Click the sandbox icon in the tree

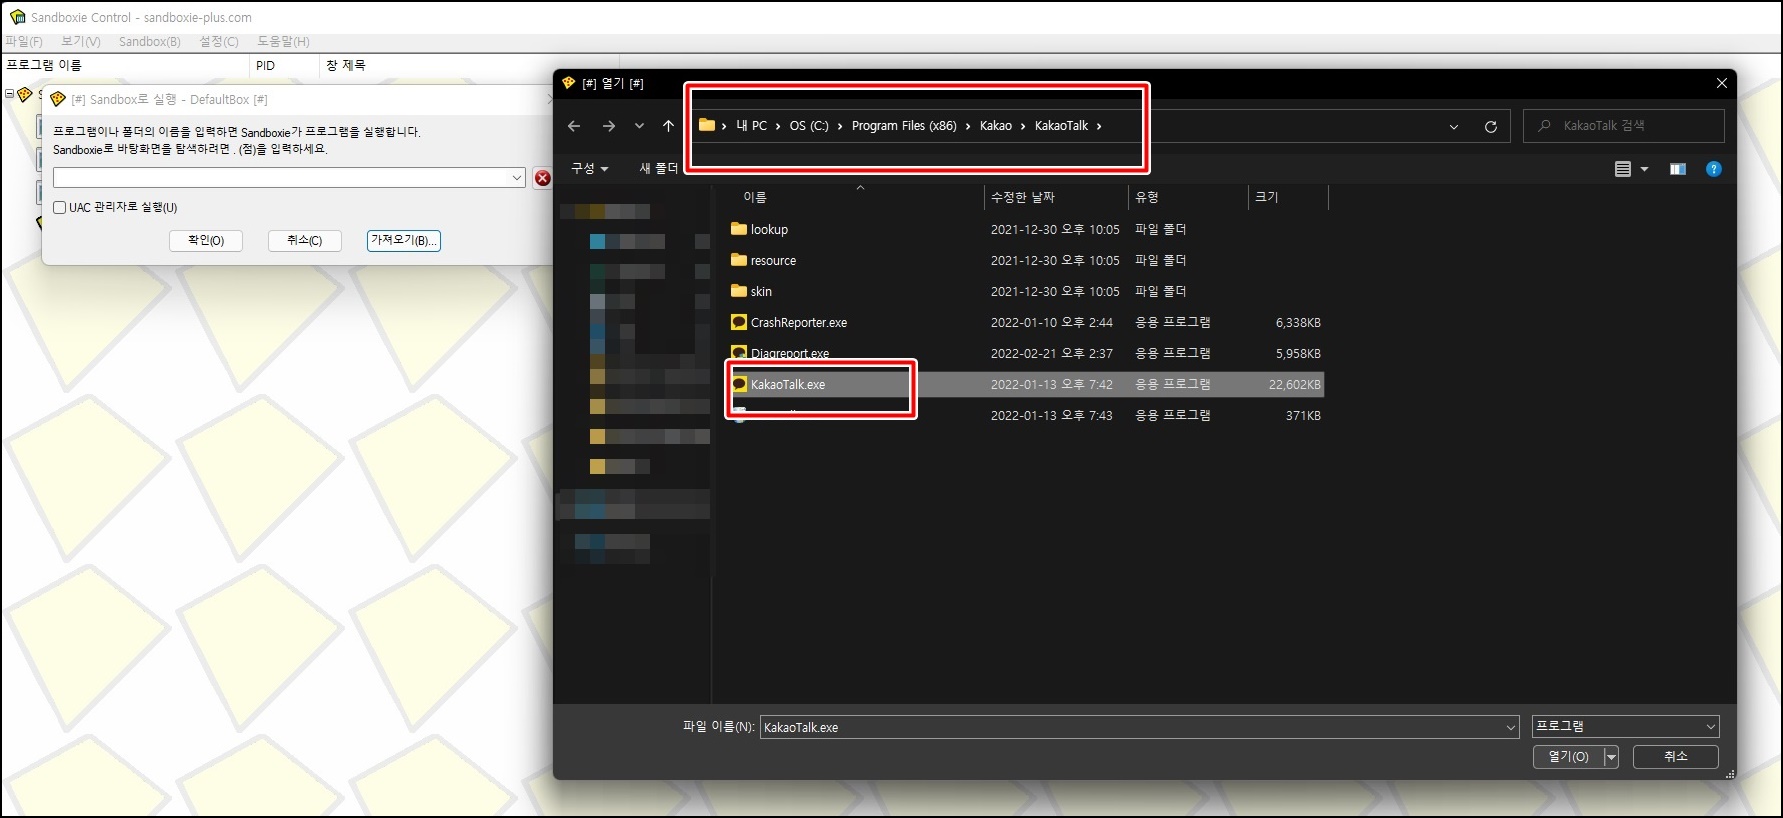click(26, 94)
